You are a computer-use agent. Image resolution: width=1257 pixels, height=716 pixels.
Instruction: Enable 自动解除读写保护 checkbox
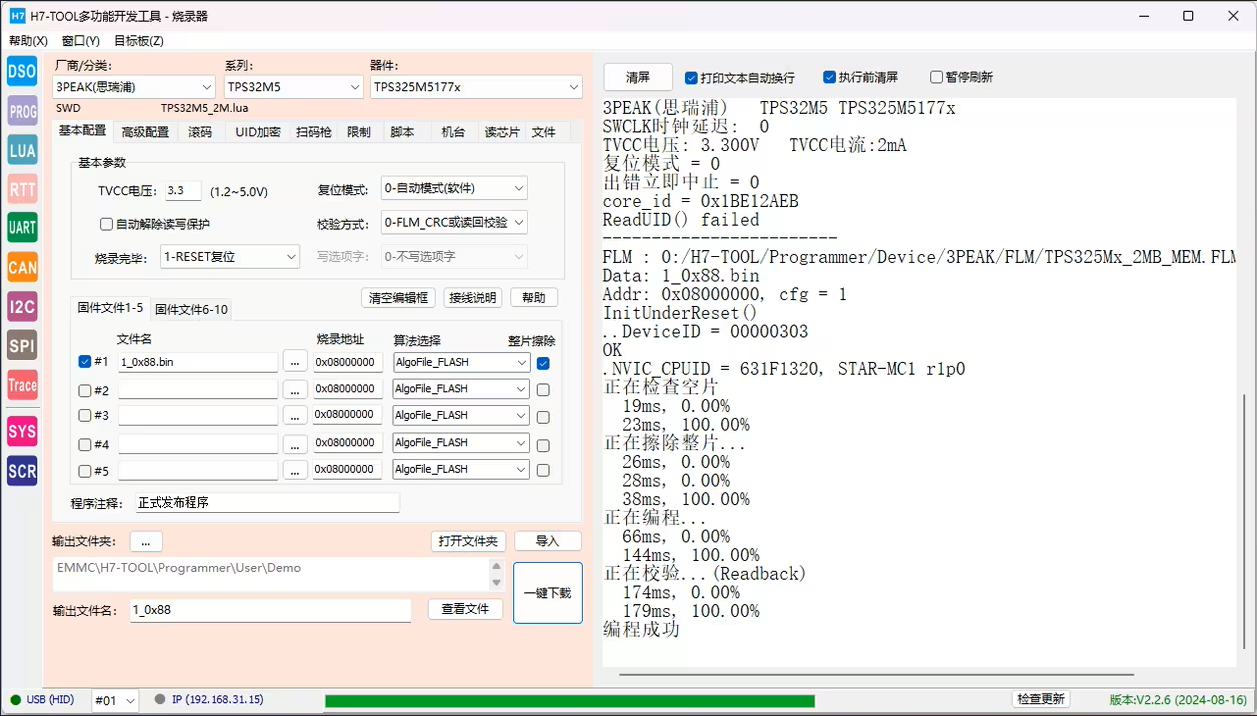click(x=107, y=224)
